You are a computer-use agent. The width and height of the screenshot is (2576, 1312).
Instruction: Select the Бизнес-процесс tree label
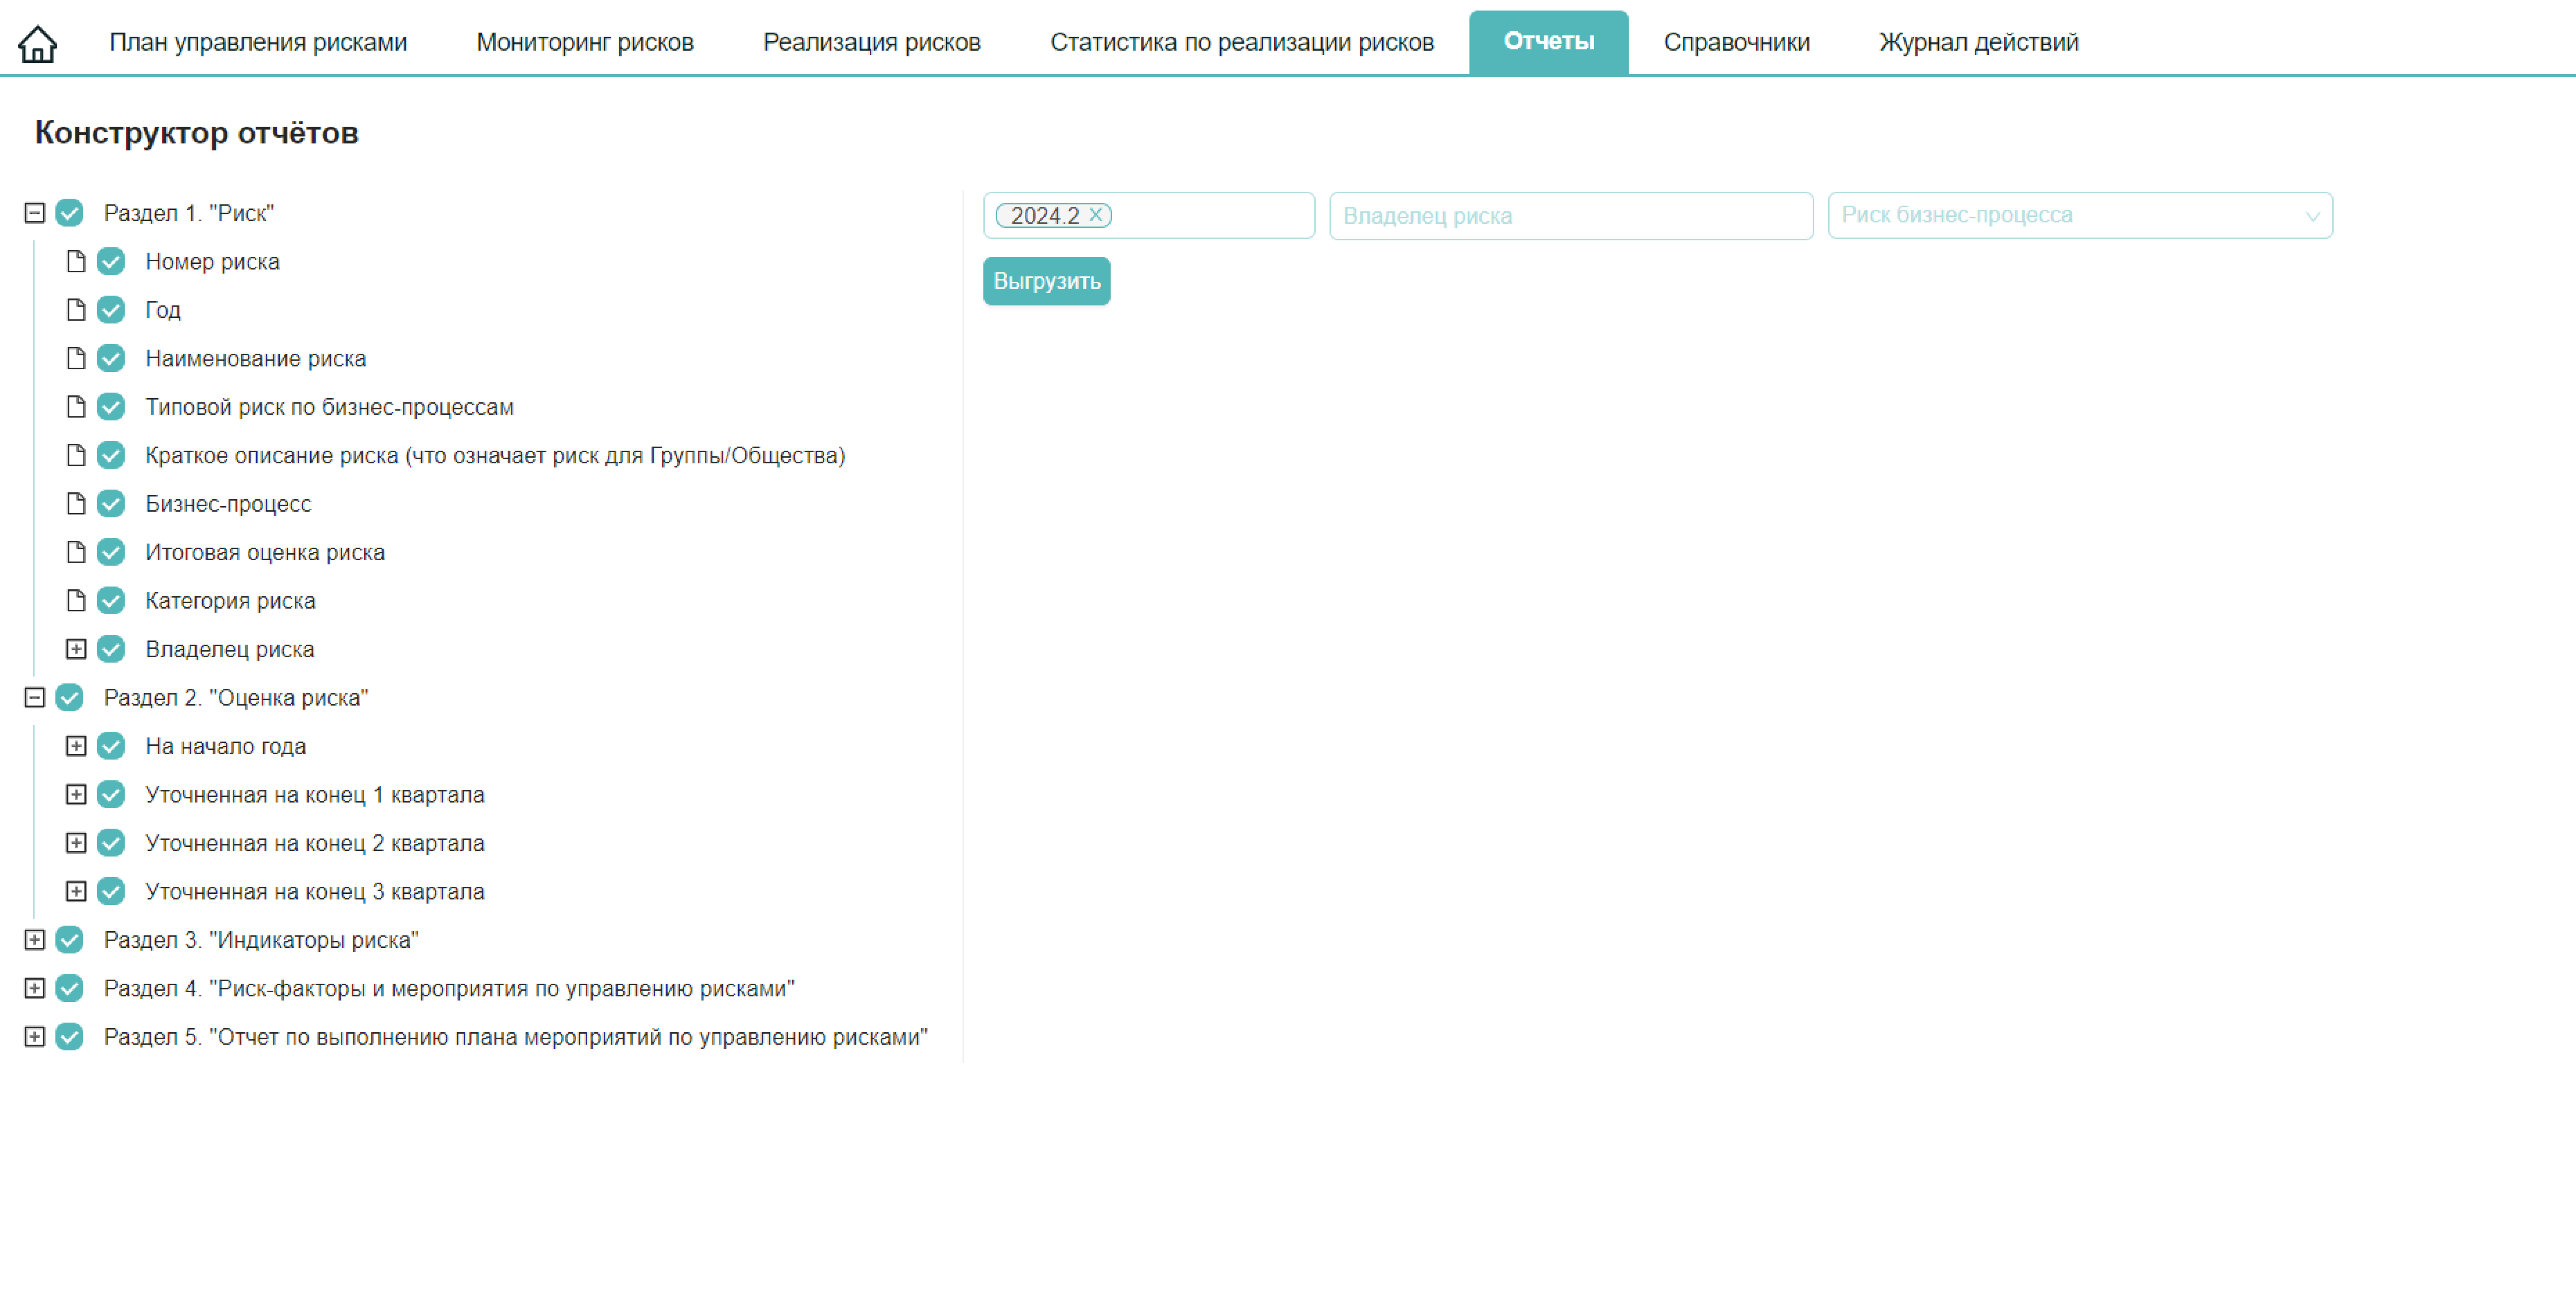[228, 504]
